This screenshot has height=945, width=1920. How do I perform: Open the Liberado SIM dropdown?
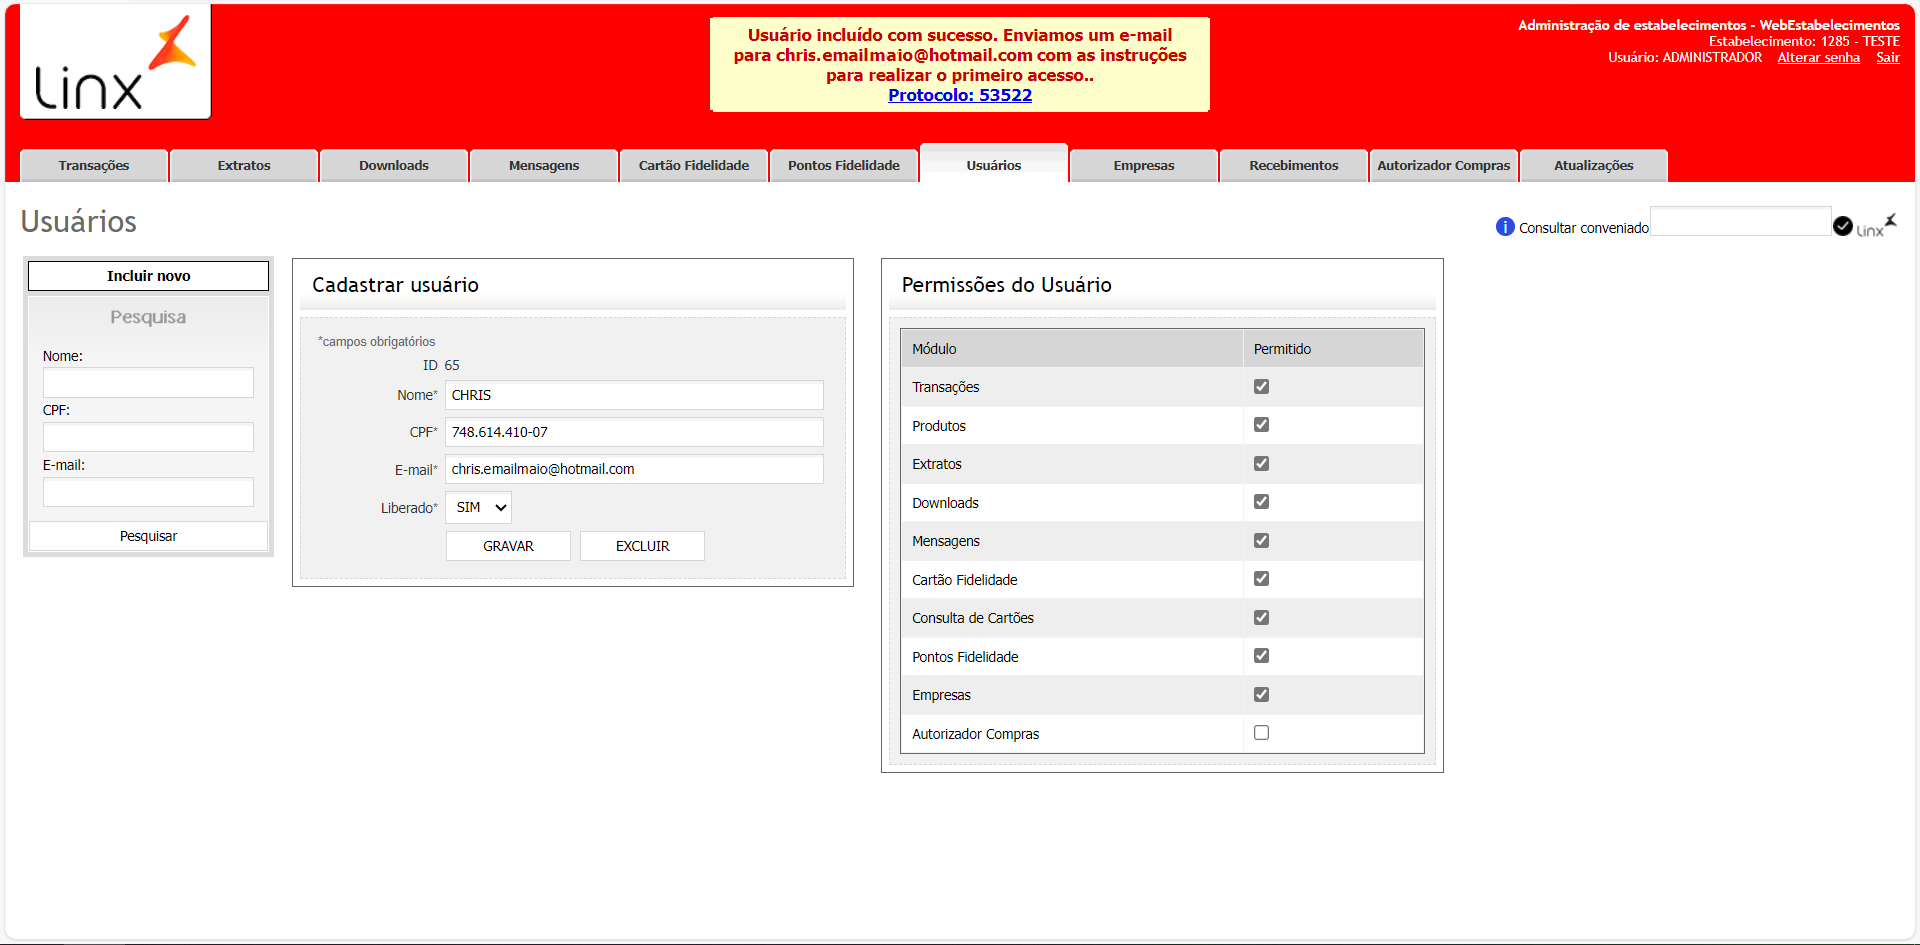pos(479,507)
